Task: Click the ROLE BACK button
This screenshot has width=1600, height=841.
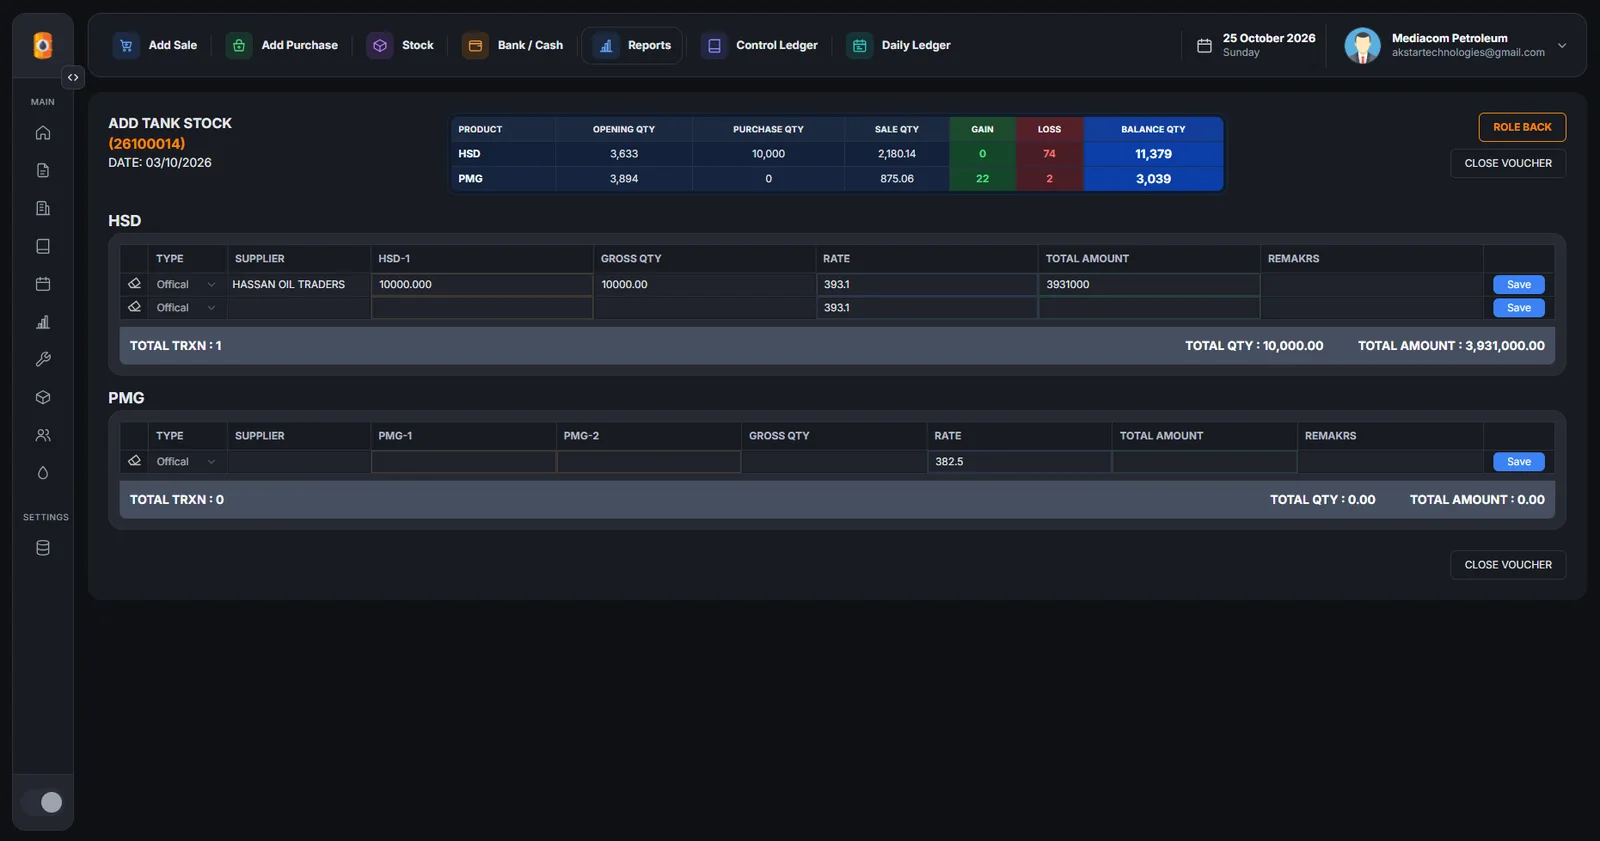Action: point(1522,127)
